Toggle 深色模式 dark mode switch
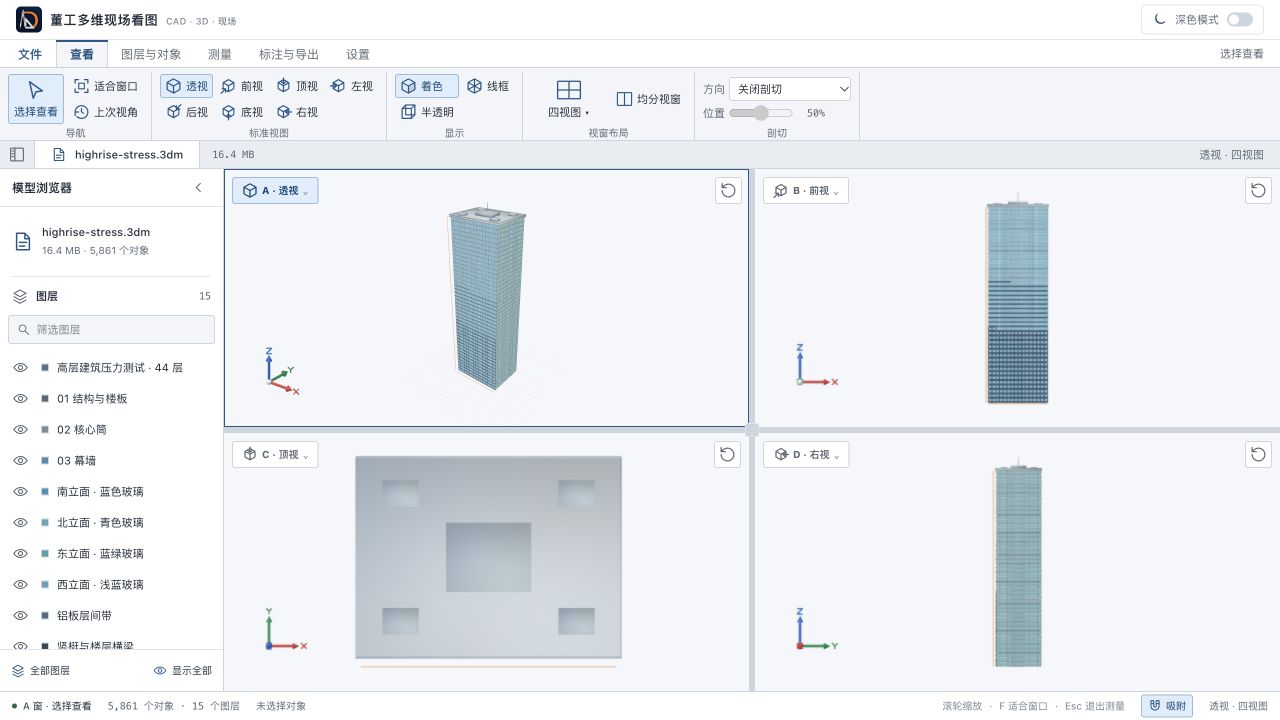The image size is (1280, 720). (1240, 19)
